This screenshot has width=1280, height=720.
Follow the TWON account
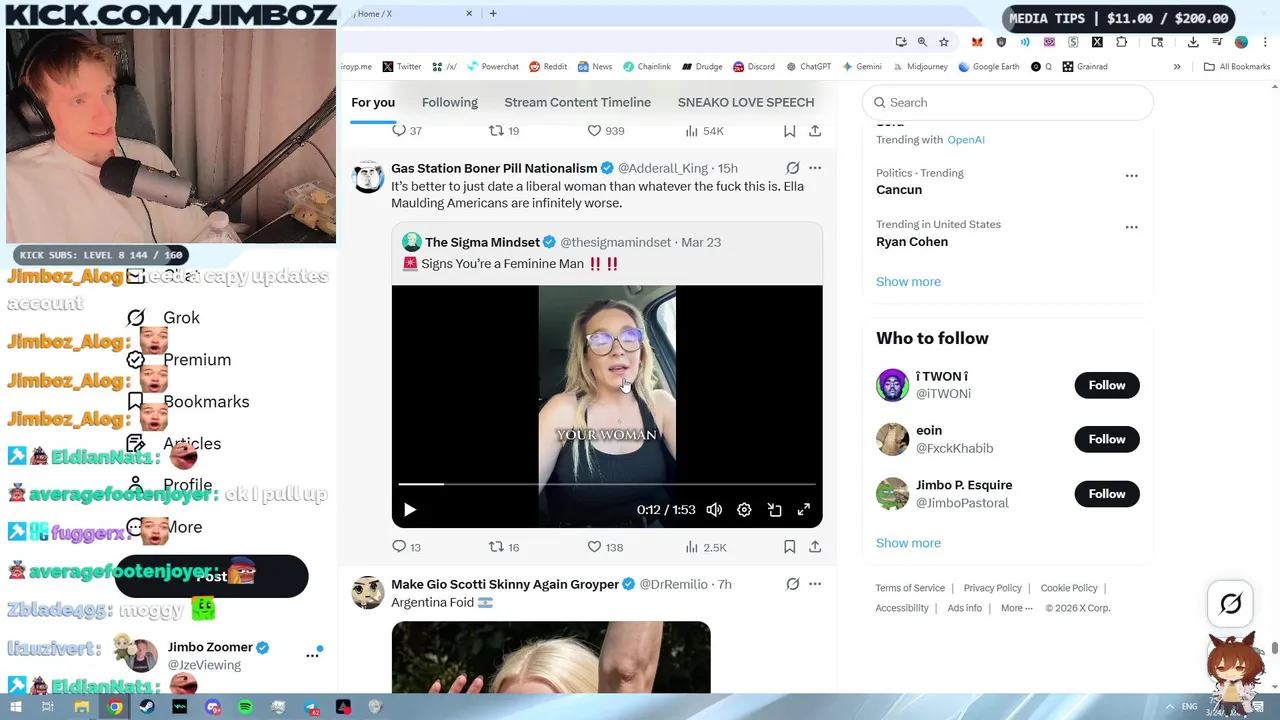tap(1107, 385)
